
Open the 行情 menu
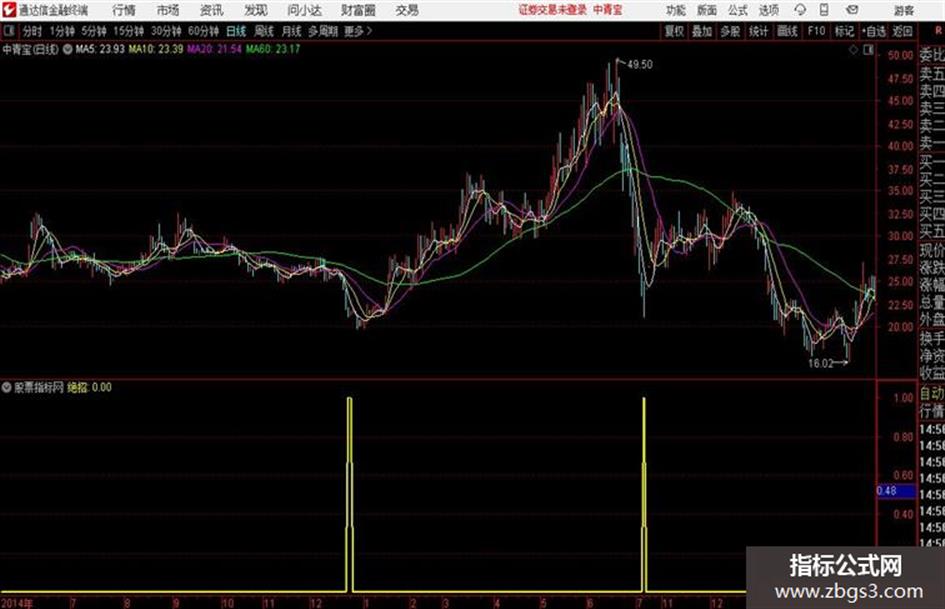(124, 10)
